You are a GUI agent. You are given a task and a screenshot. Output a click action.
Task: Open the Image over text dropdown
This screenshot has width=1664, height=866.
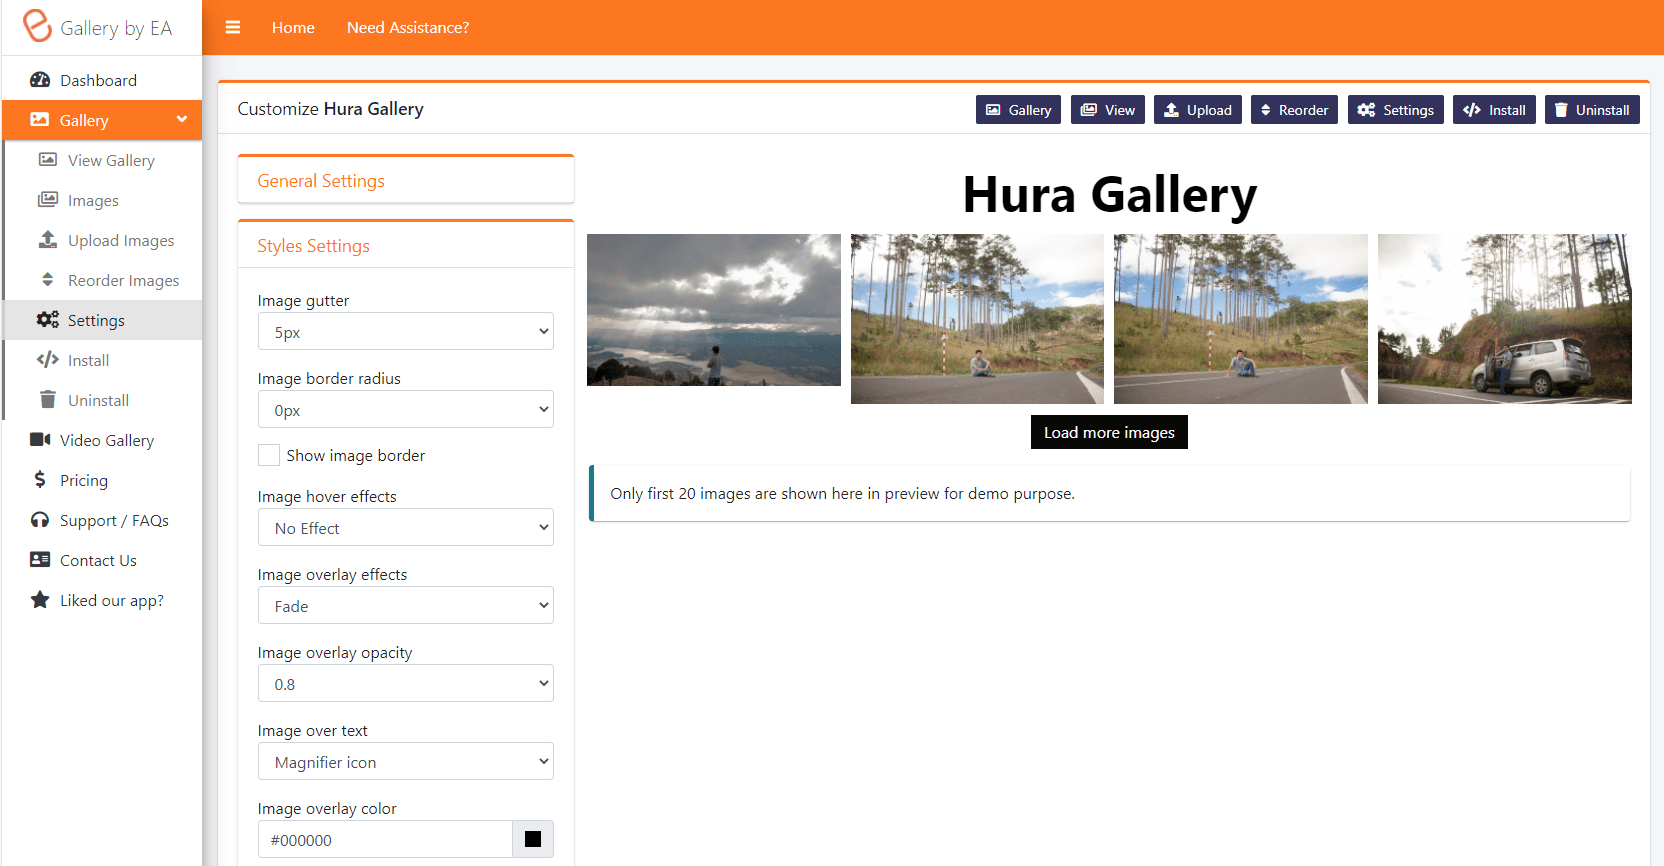click(406, 761)
